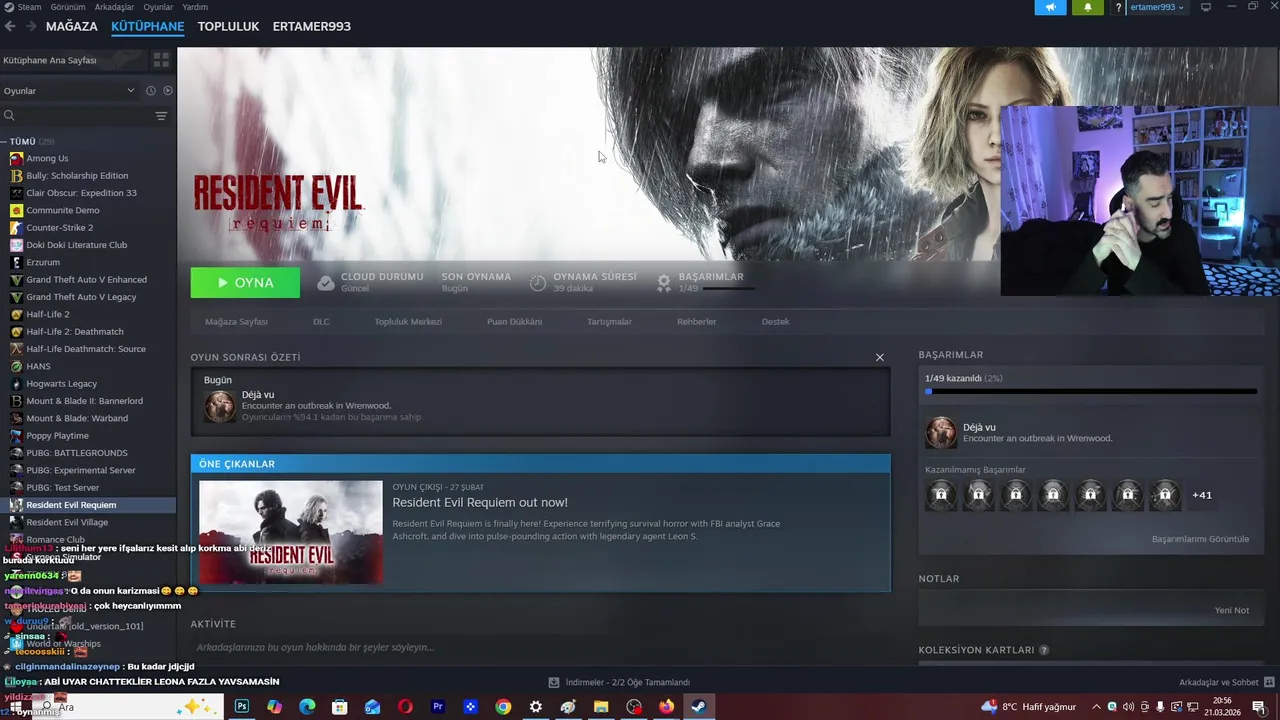Click the achievements progress bar
This screenshot has height=720, width=1280.
tap(1091, 392)
